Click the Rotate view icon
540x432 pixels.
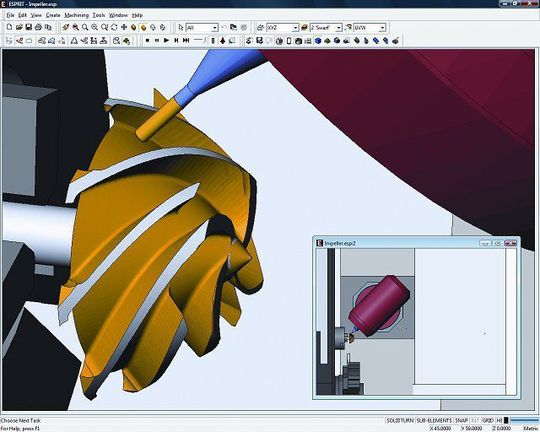(114, 27)
